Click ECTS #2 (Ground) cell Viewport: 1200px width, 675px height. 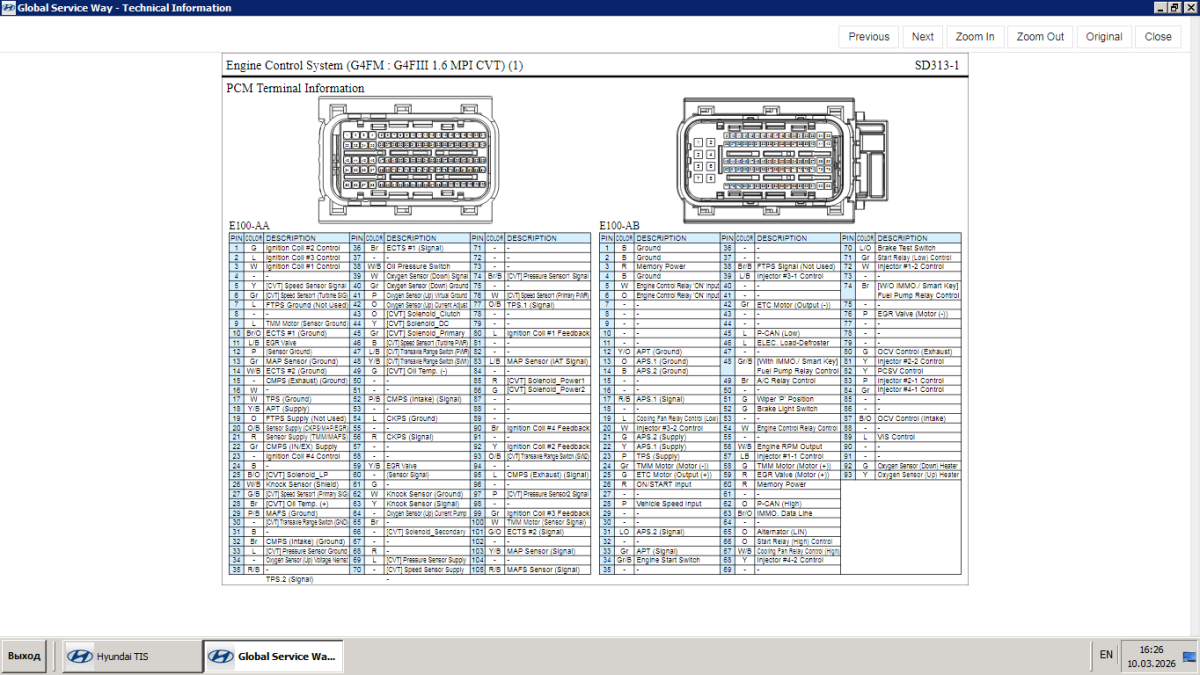tap(306, 371)
